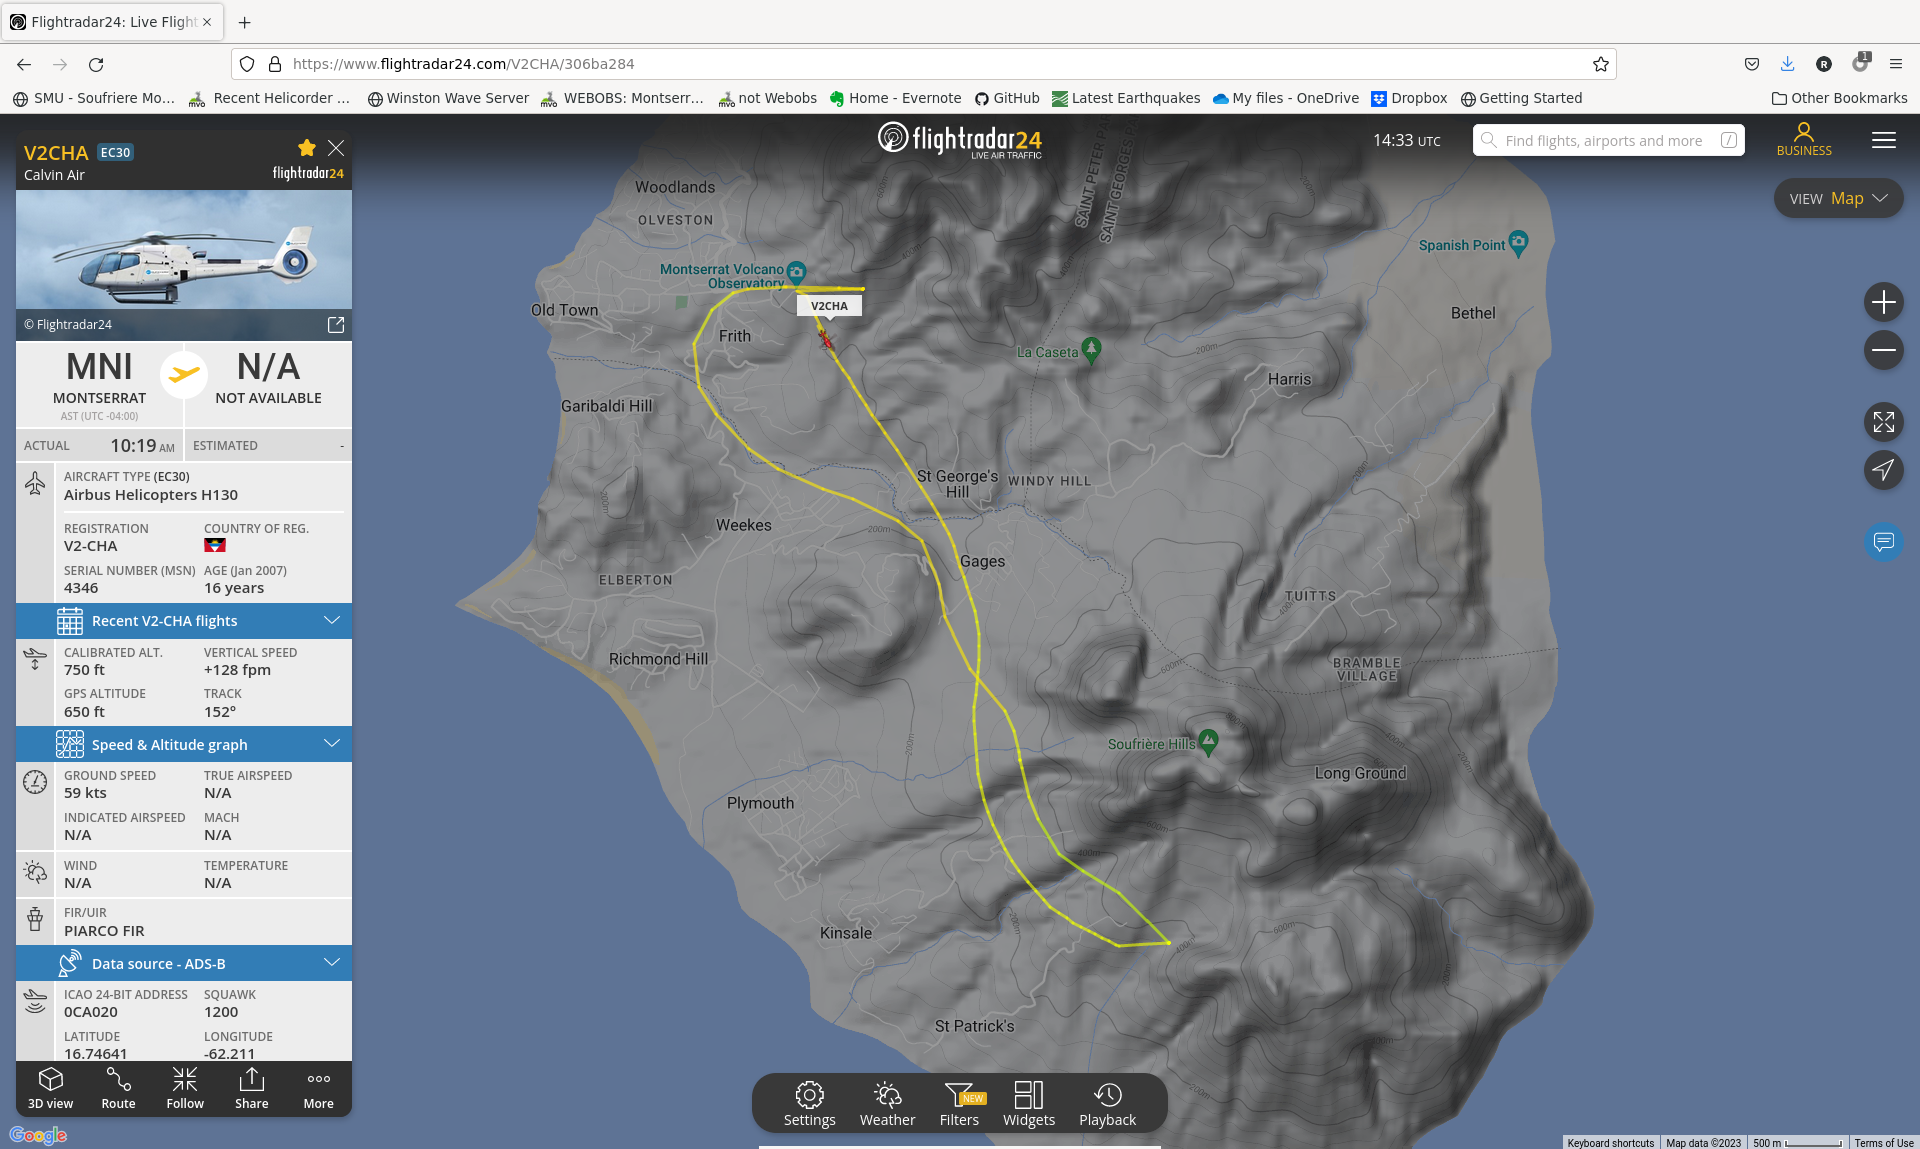Click Keyboard shortcuts link

point(1610,1142)
